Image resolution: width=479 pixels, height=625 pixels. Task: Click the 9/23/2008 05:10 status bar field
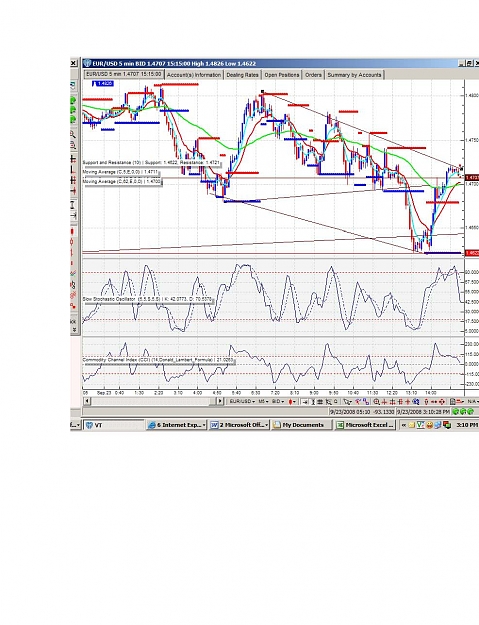click(350, 411)
